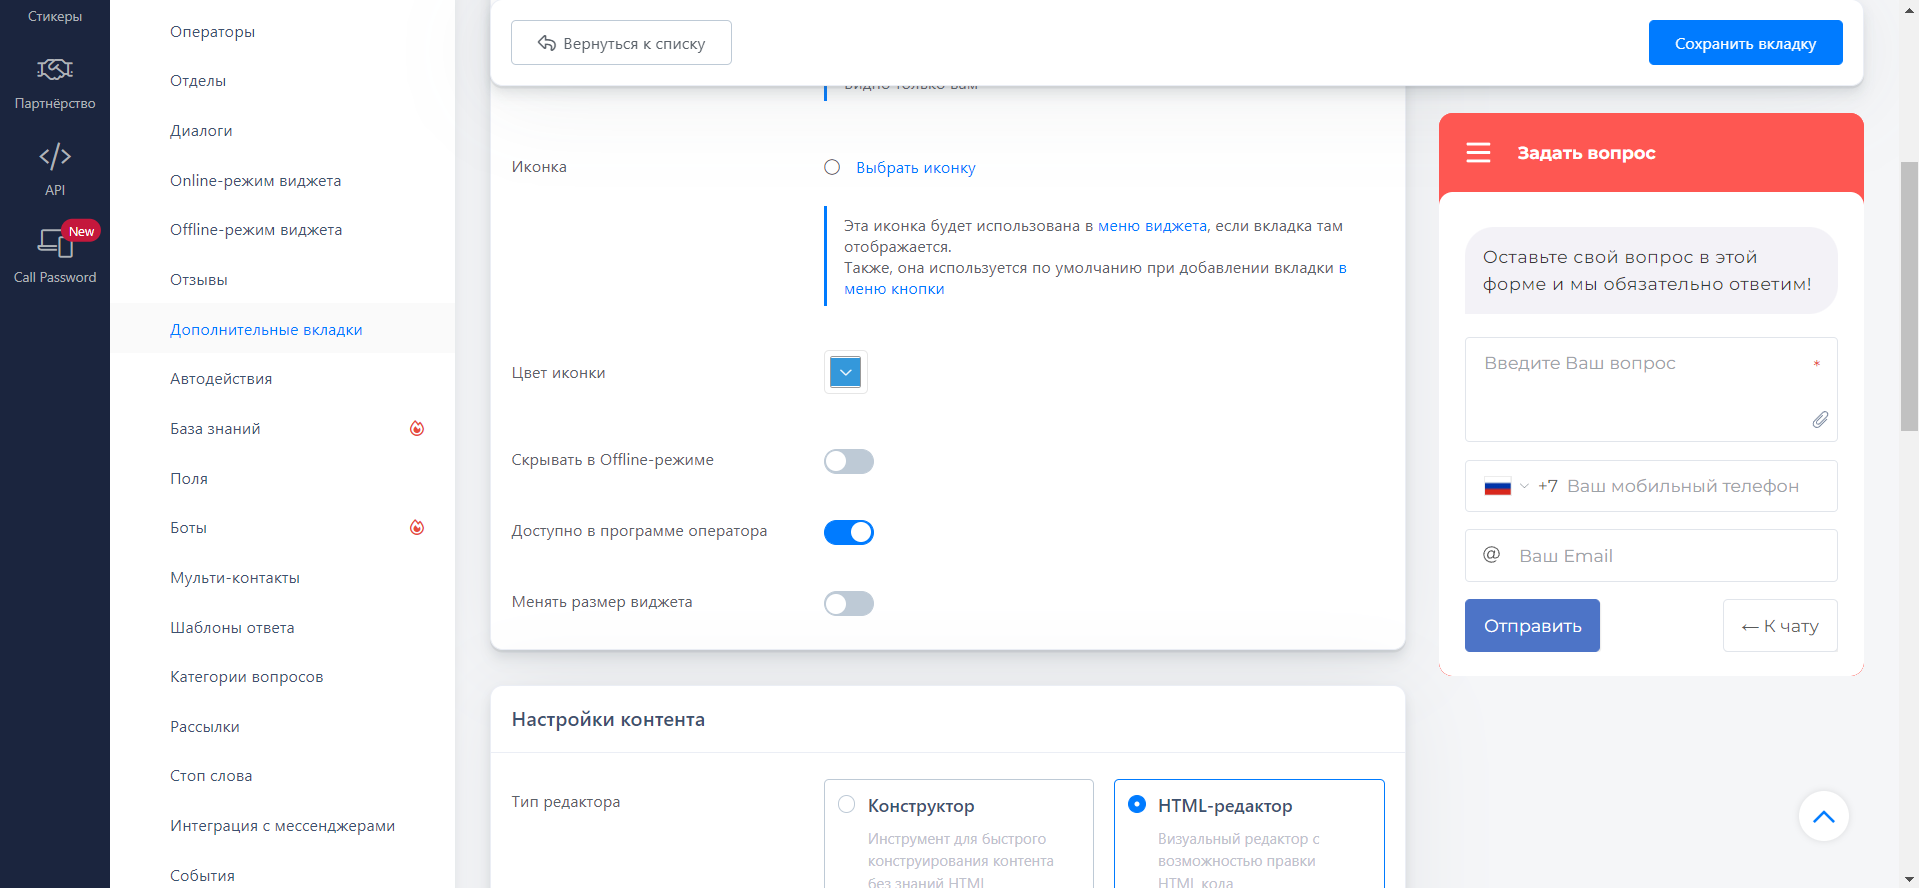The height and width of the screenshot is (888, 1919).
Task: Go to Шаблоны ответа menu item
Action: click(232, 628)
